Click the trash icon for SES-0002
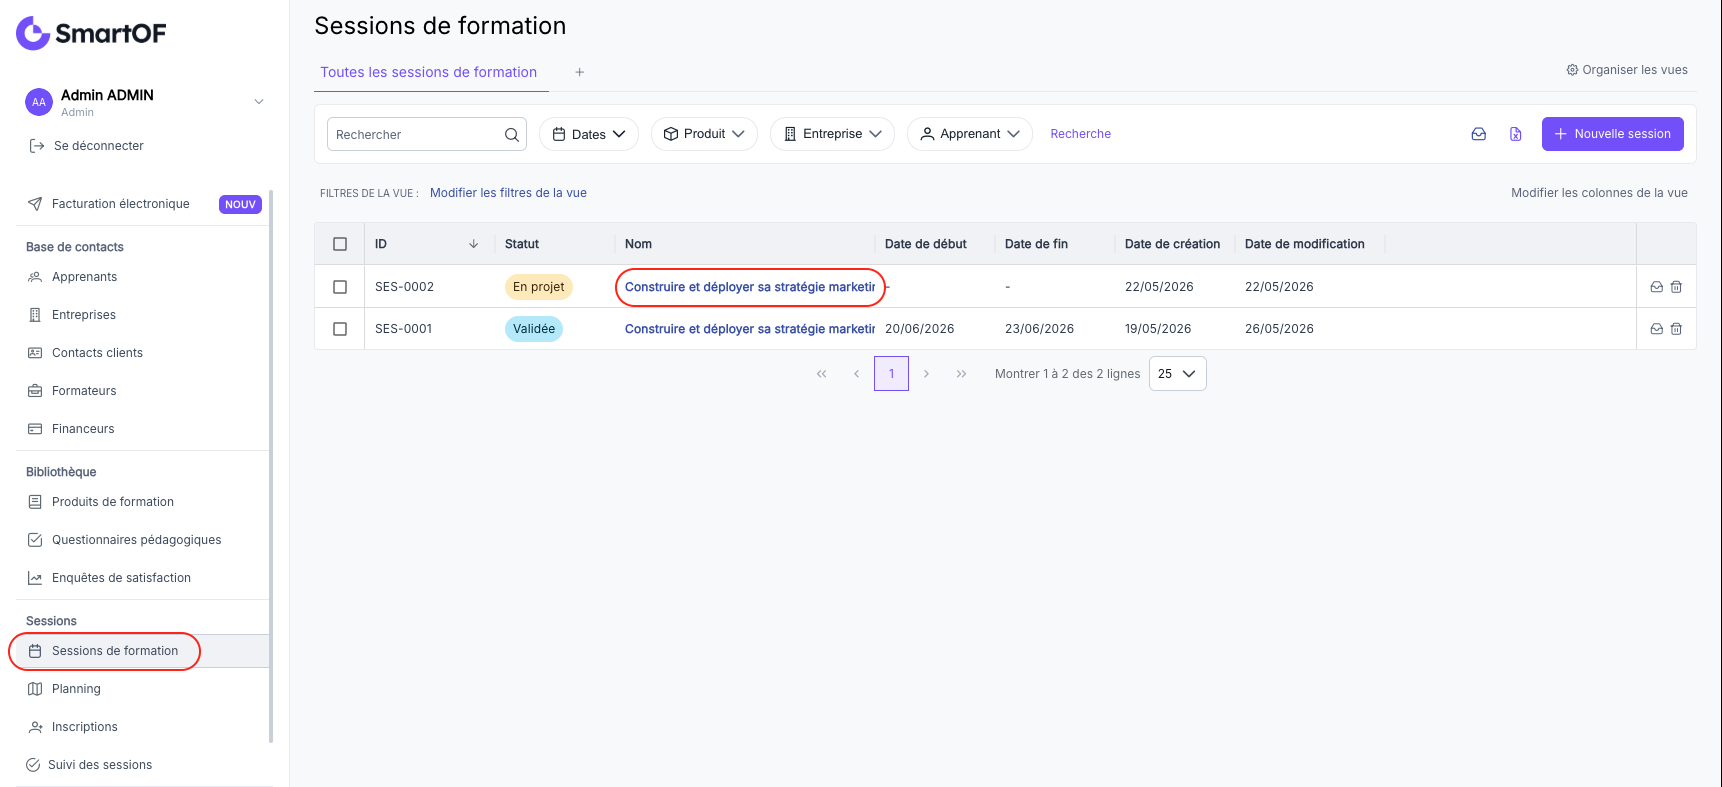1722x787 pixels. [x=1676, y=287]
